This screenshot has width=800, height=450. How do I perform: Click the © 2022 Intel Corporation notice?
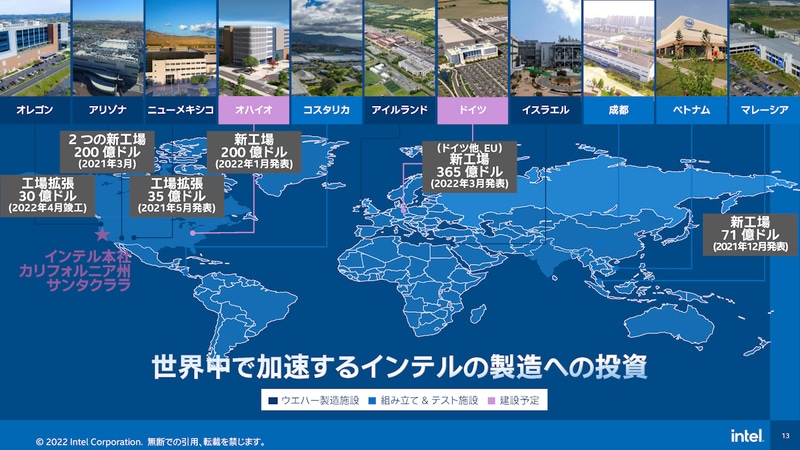pyautogui.click(x=151, y=442)
